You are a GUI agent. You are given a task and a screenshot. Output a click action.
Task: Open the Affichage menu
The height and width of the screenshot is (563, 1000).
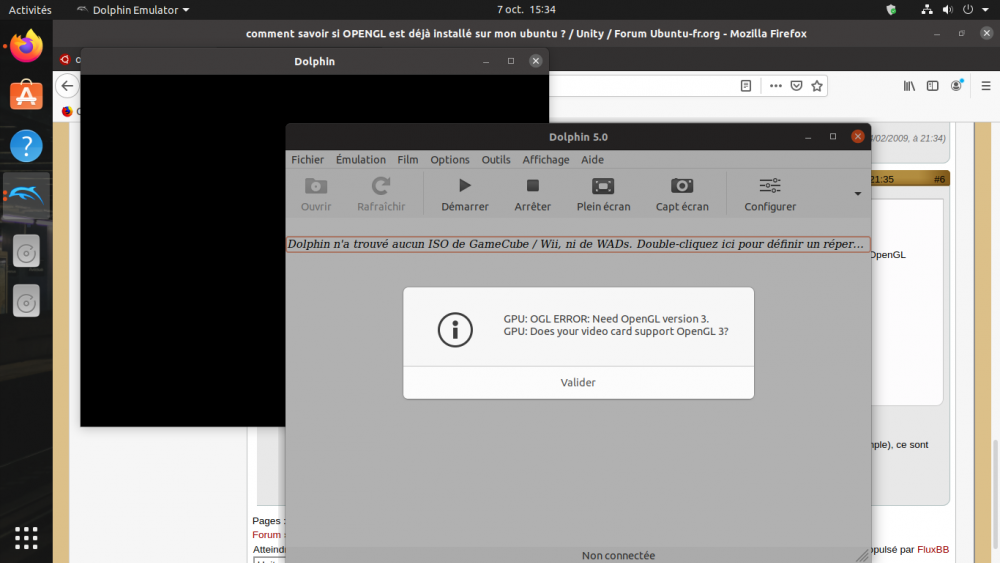546,159
